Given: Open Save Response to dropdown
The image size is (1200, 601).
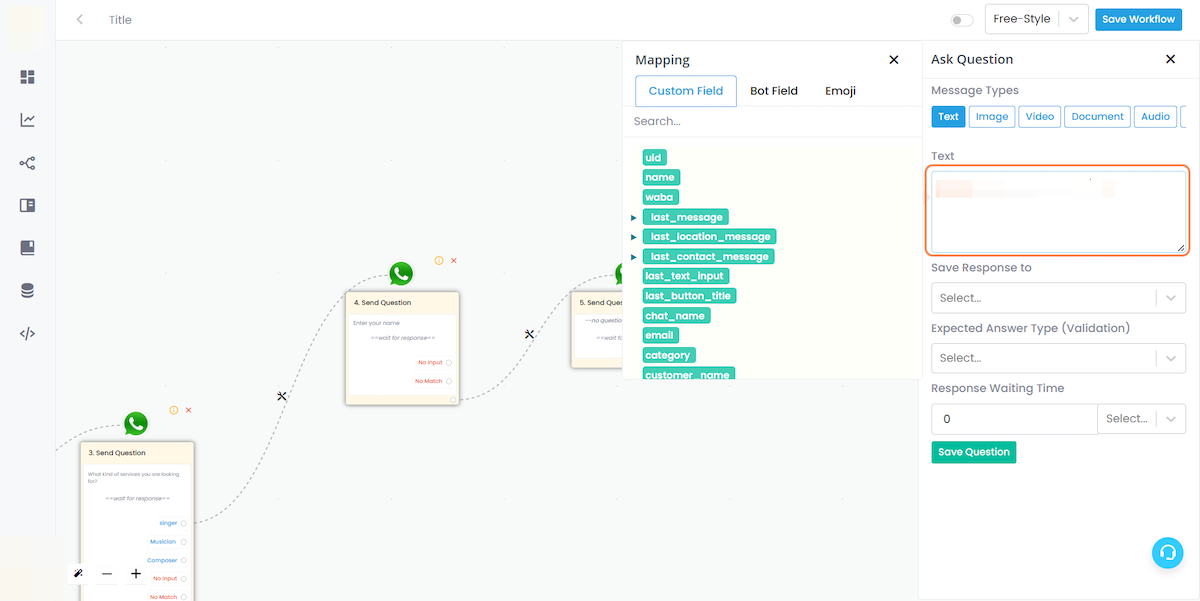Looking at the screenshot, I should pyautogui.click(x=1058, y=298).
